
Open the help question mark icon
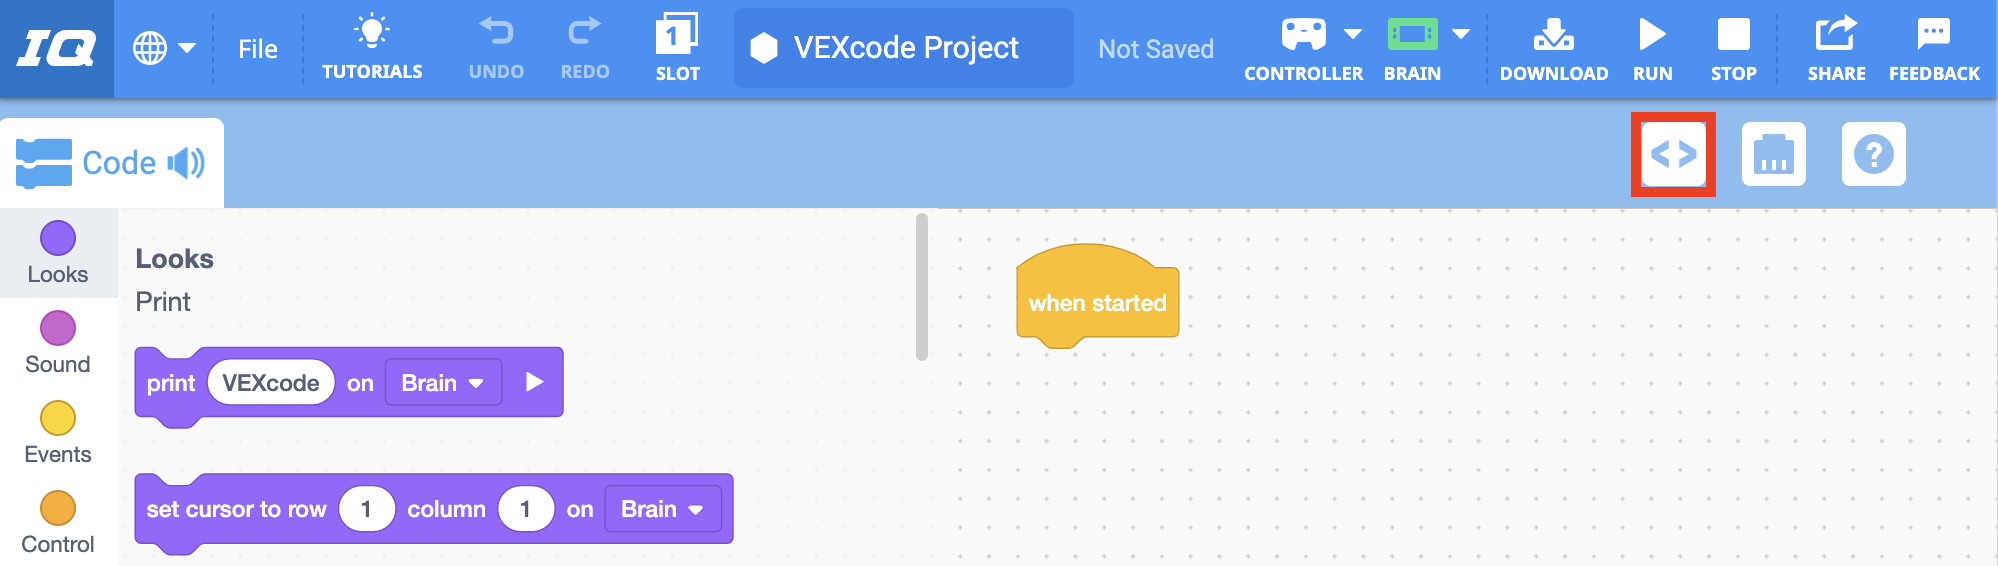(x=1873, y=154)
